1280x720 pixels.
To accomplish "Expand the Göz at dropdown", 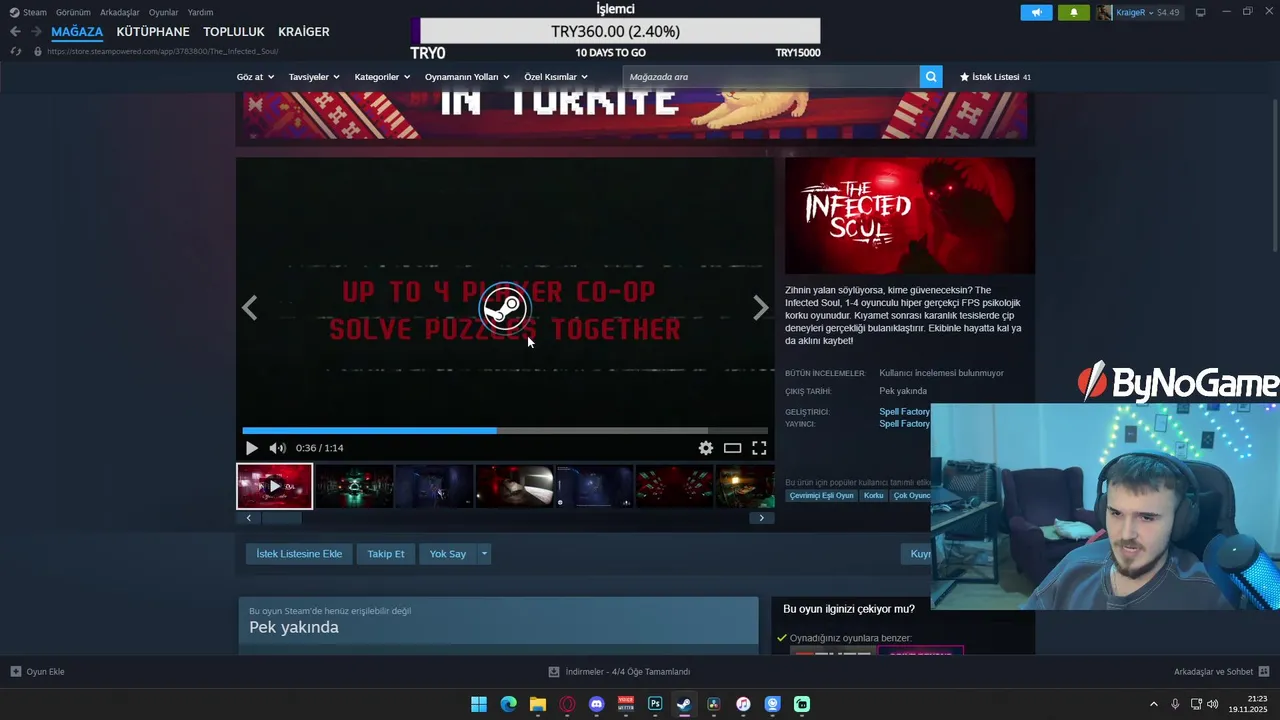I will pyautogui.click(x=255, y=77).
